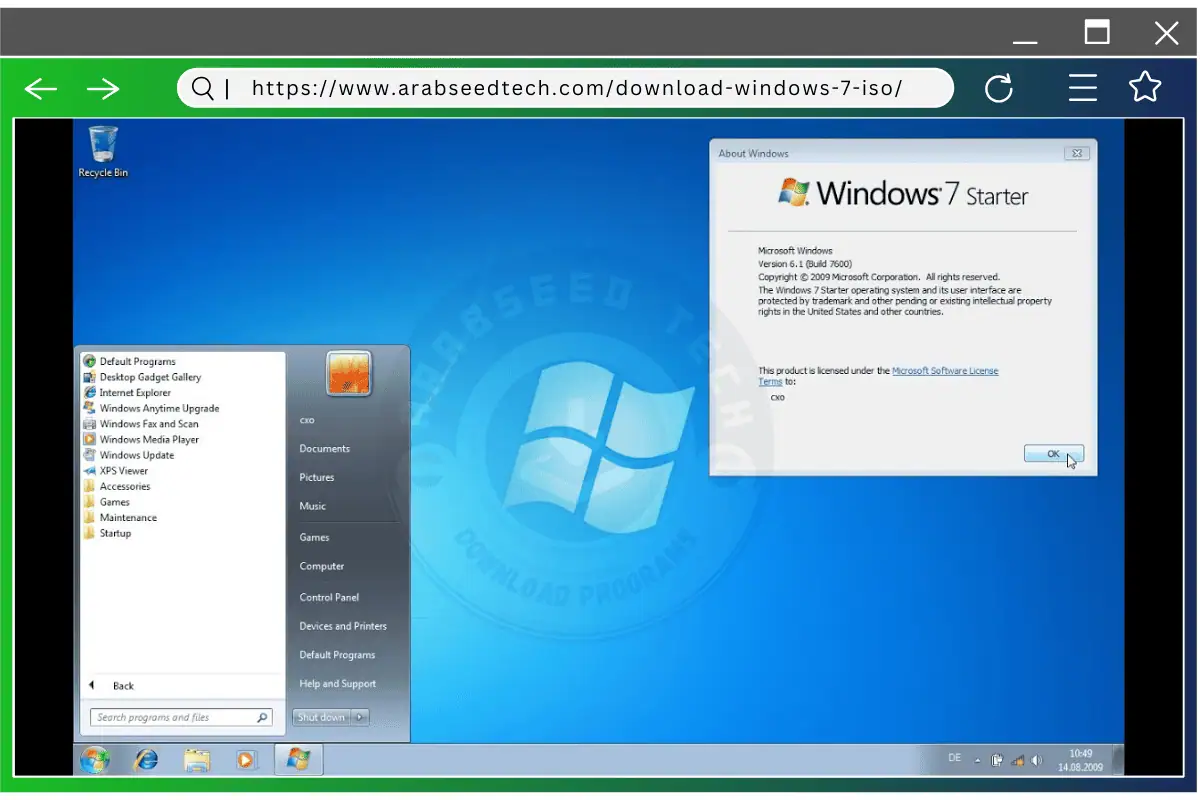Screen dimensions: 1200x800
Task: Refresh the current webpage
Action: click(x=999, y=88)
